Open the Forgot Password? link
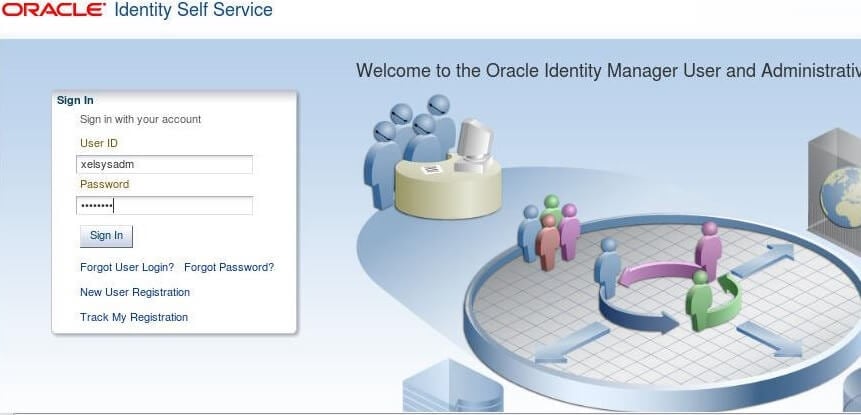Viewport: 861px width, 415px height. 229,268
